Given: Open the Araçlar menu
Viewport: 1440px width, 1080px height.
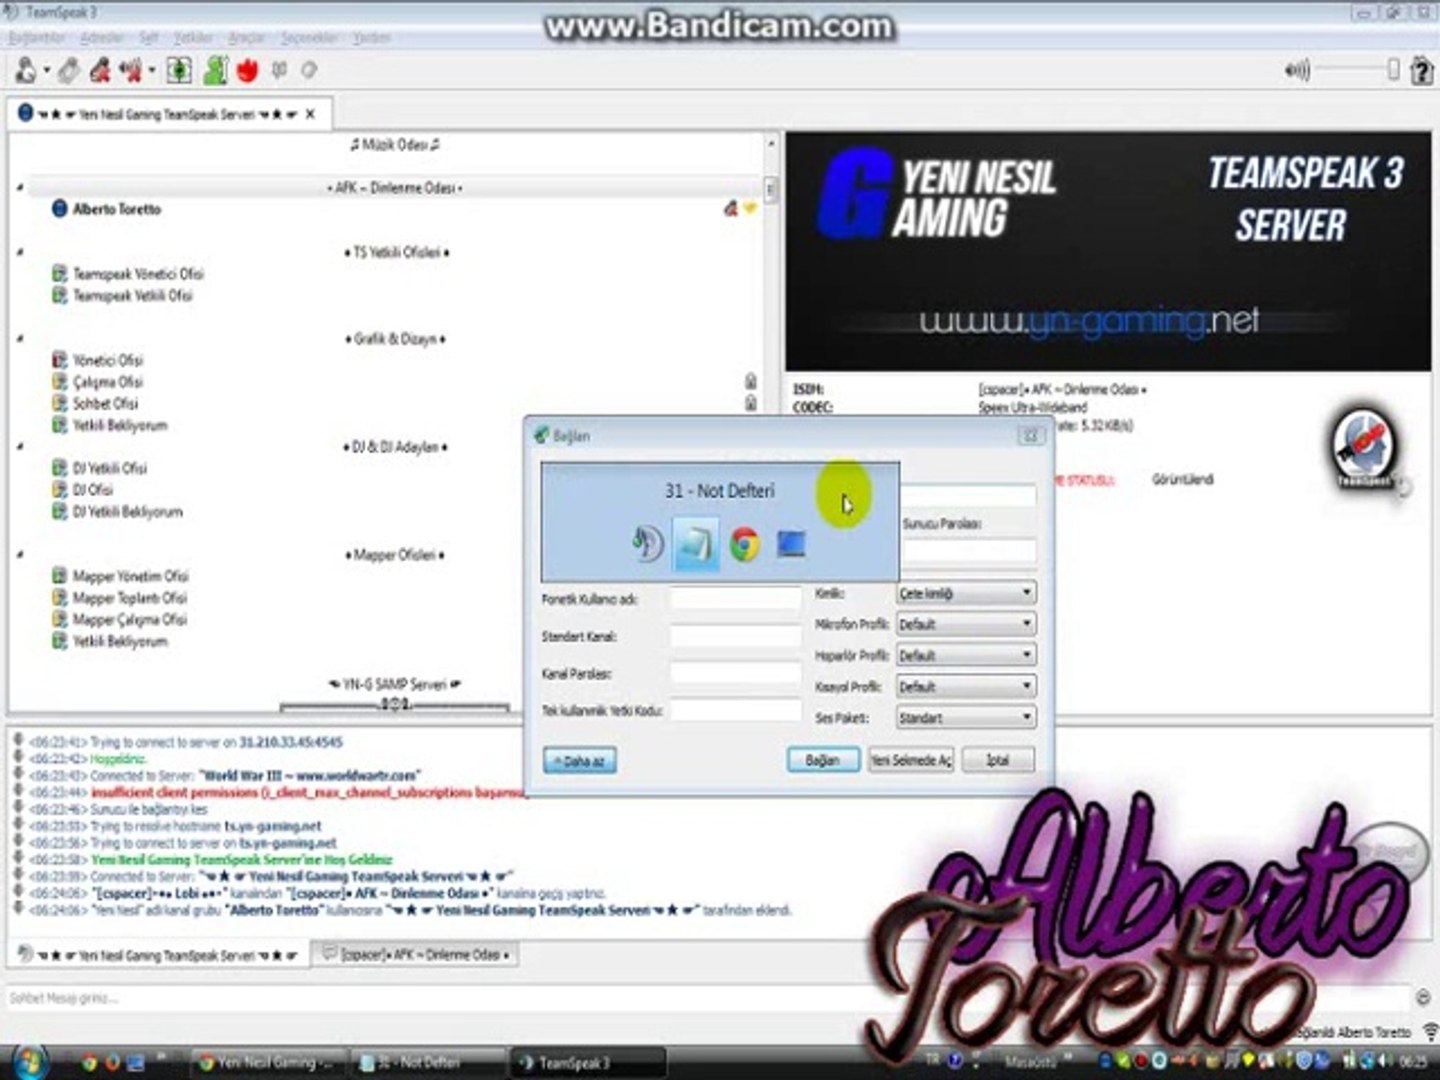Looking at the screenshot, I should pyautogui.click(x=247, y=38).
